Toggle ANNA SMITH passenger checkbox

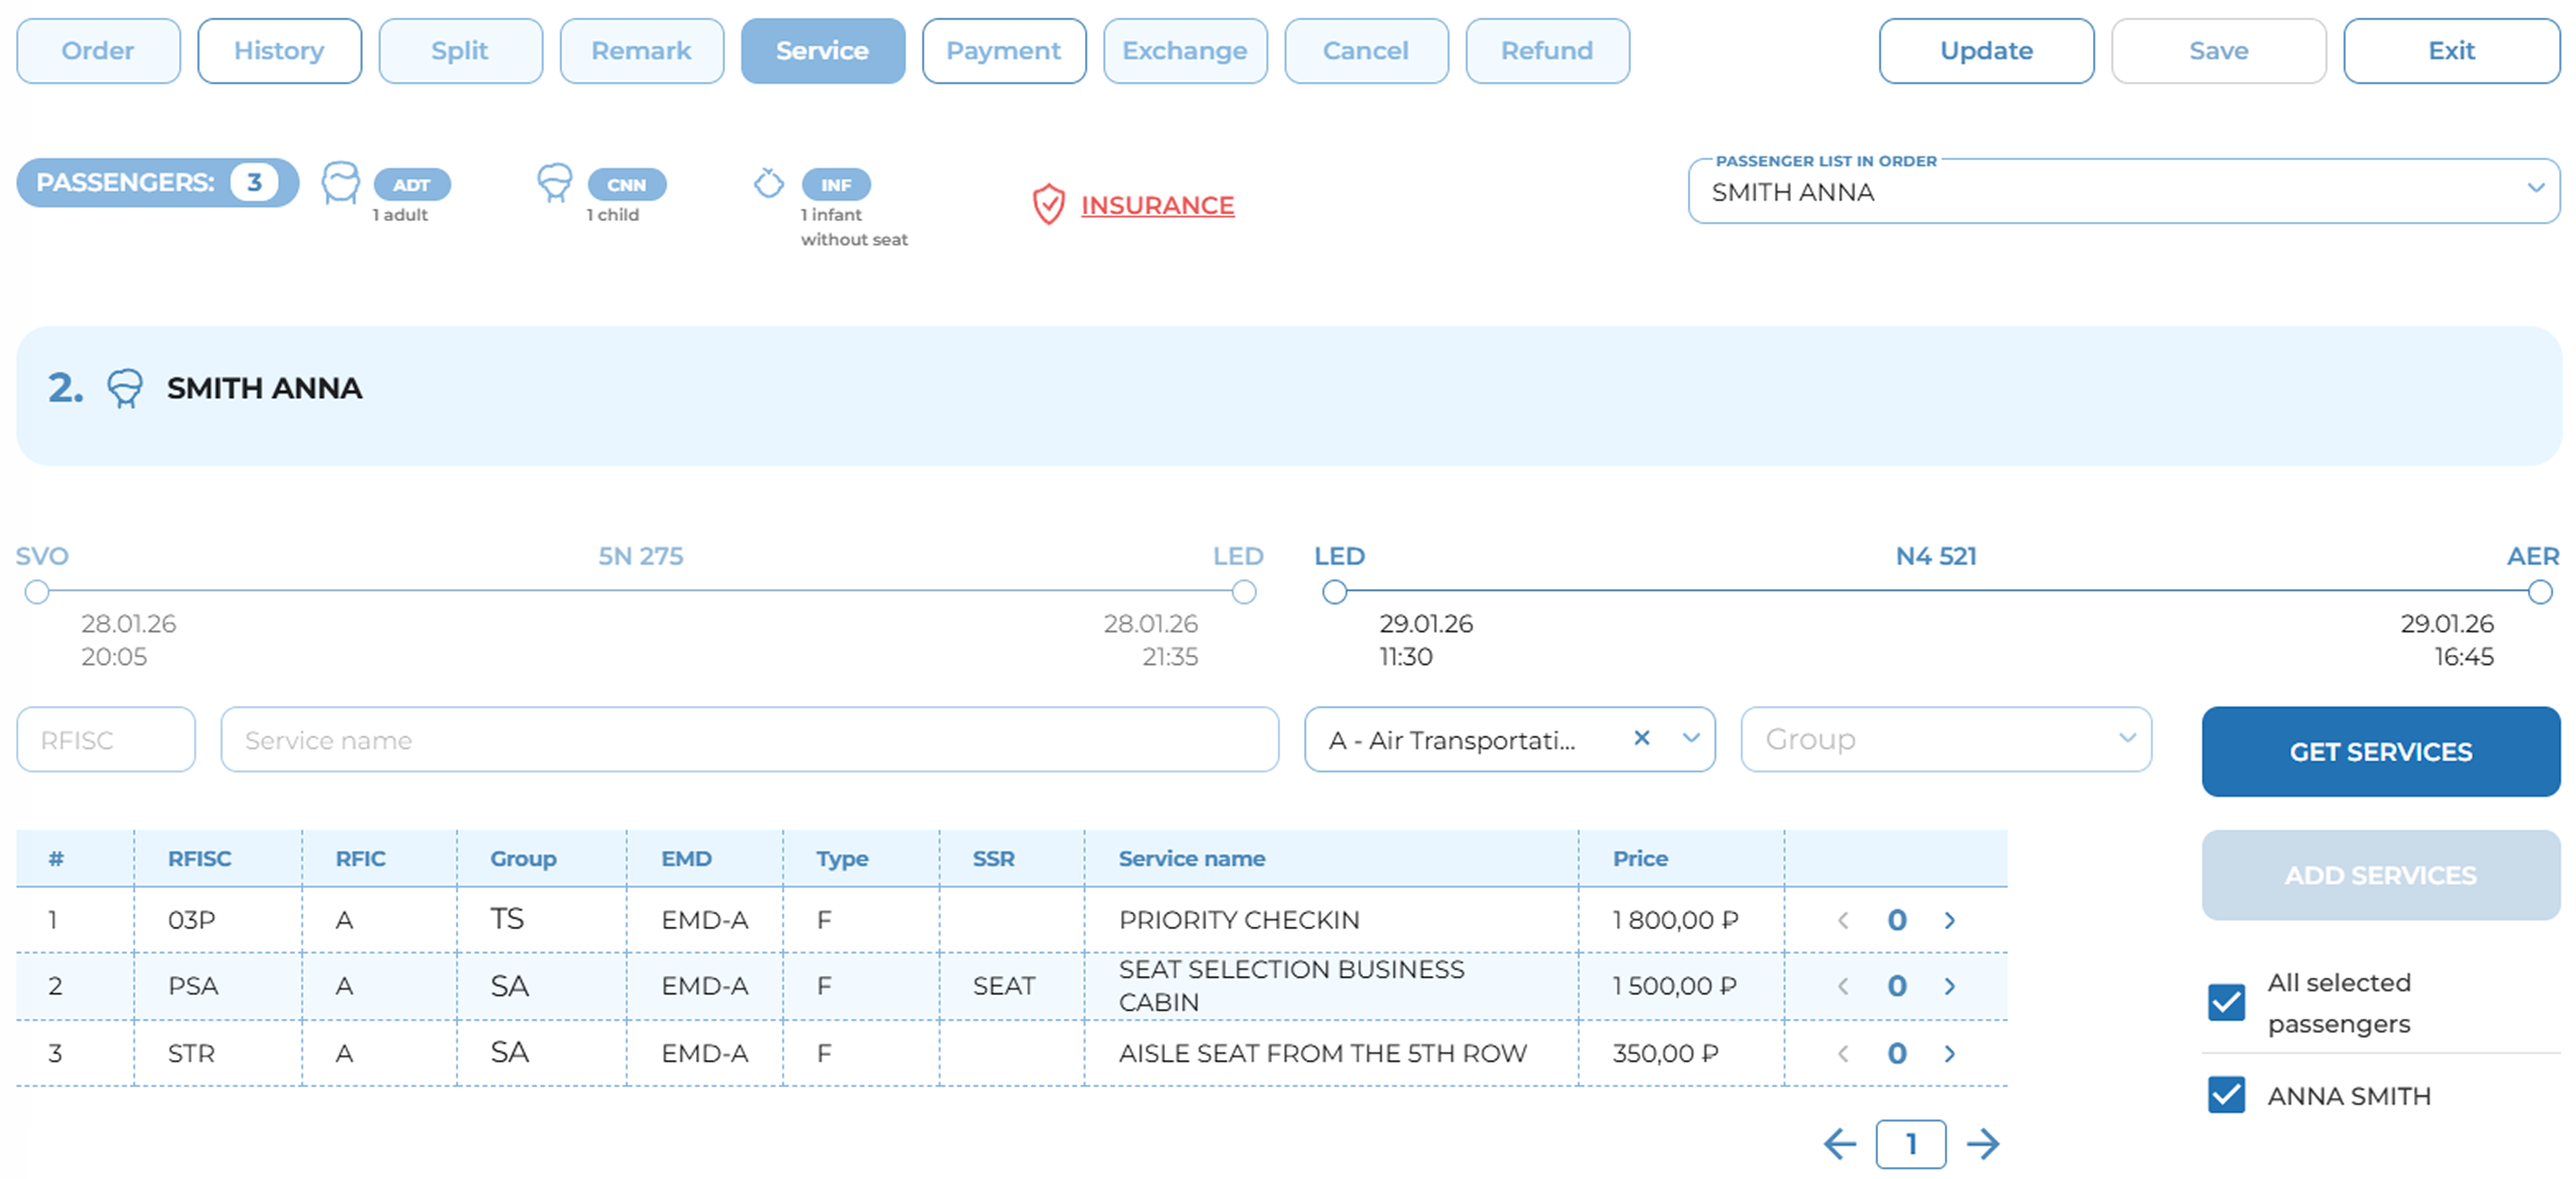pos(2226,1095)
